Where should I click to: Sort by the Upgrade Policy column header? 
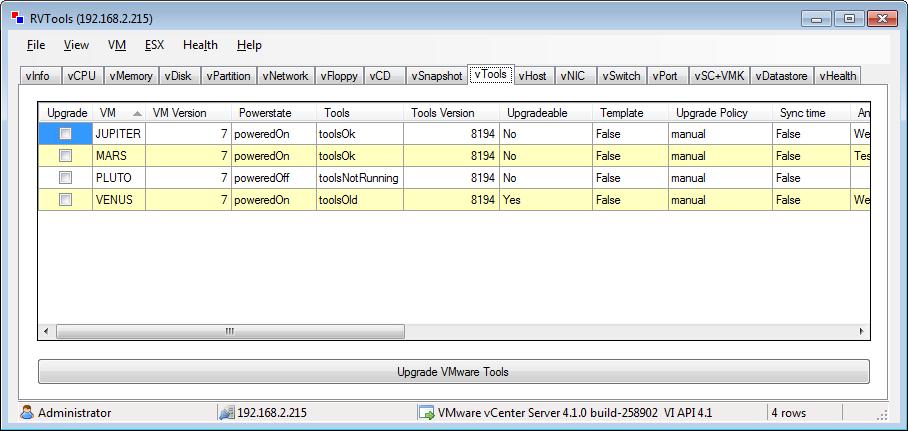pos(720,113)
